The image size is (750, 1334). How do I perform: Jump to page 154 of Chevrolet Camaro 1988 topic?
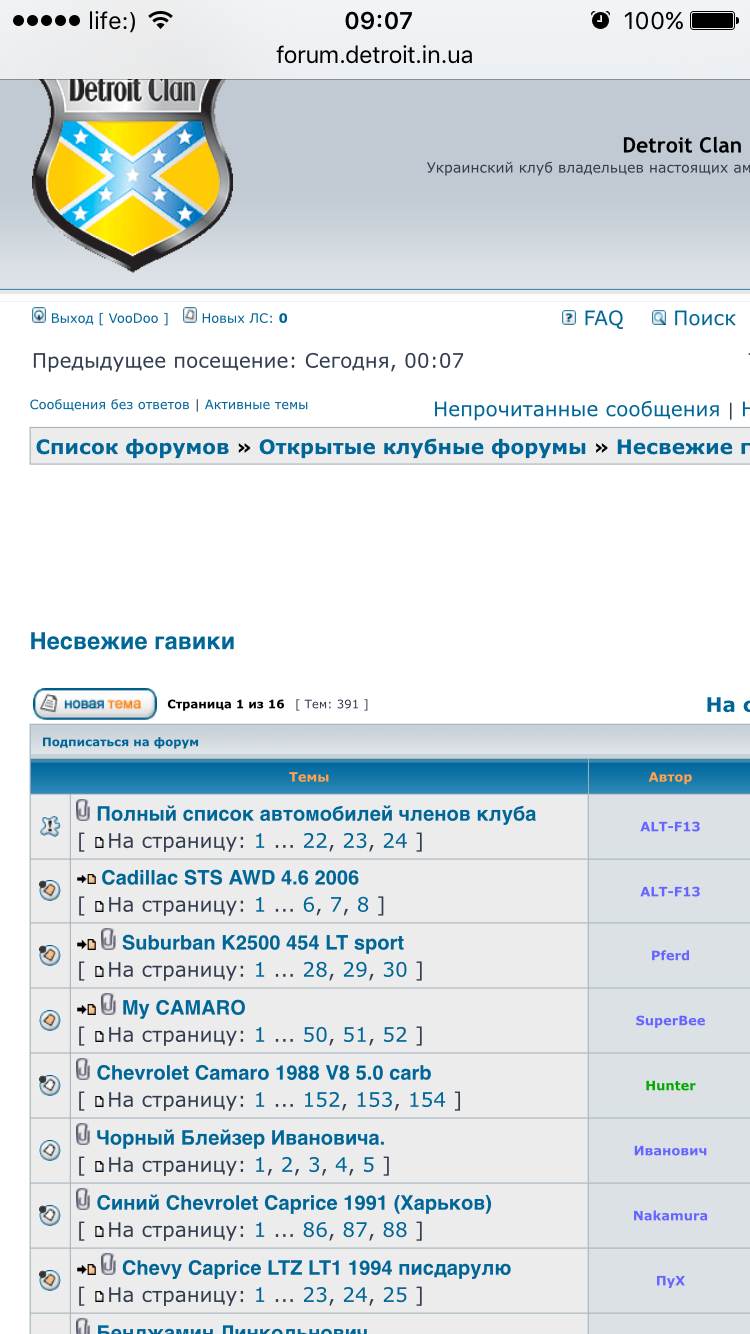(x=427, y=1100)
